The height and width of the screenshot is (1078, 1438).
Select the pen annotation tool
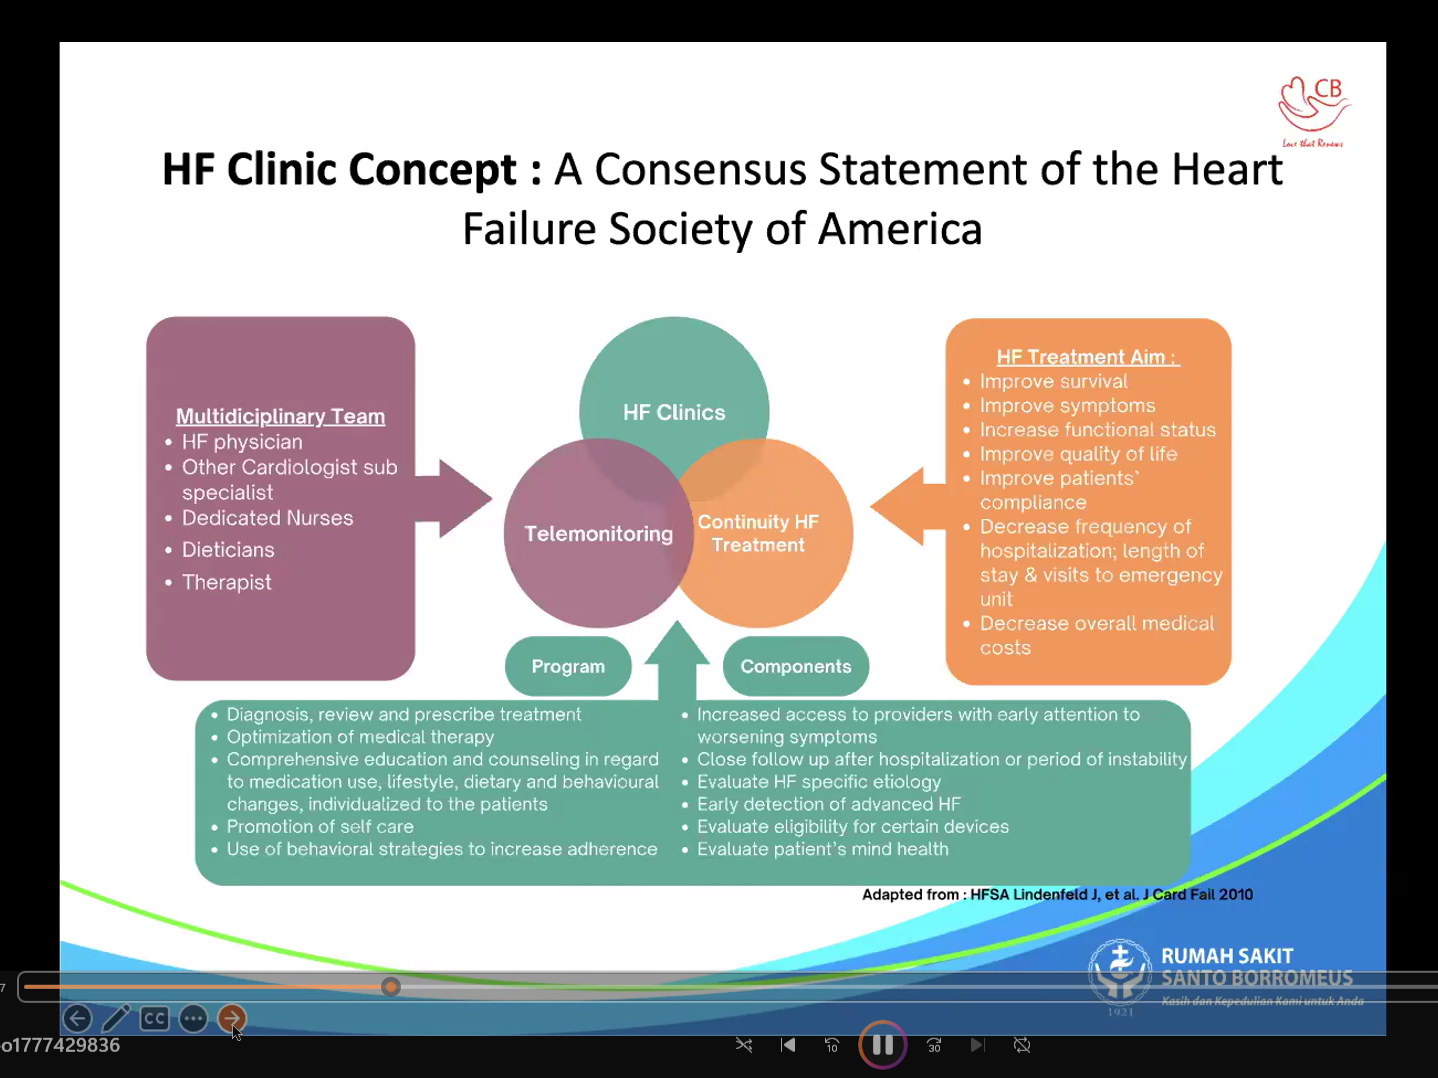[116, 1018]
